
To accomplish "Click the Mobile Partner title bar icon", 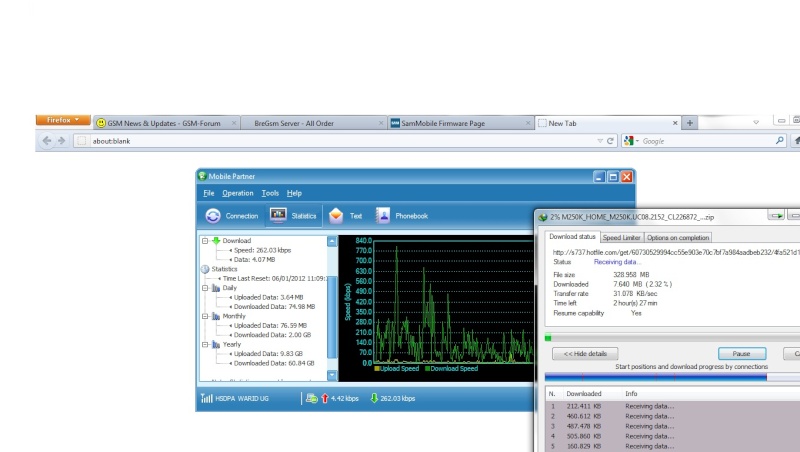I will tap(202, 176).
